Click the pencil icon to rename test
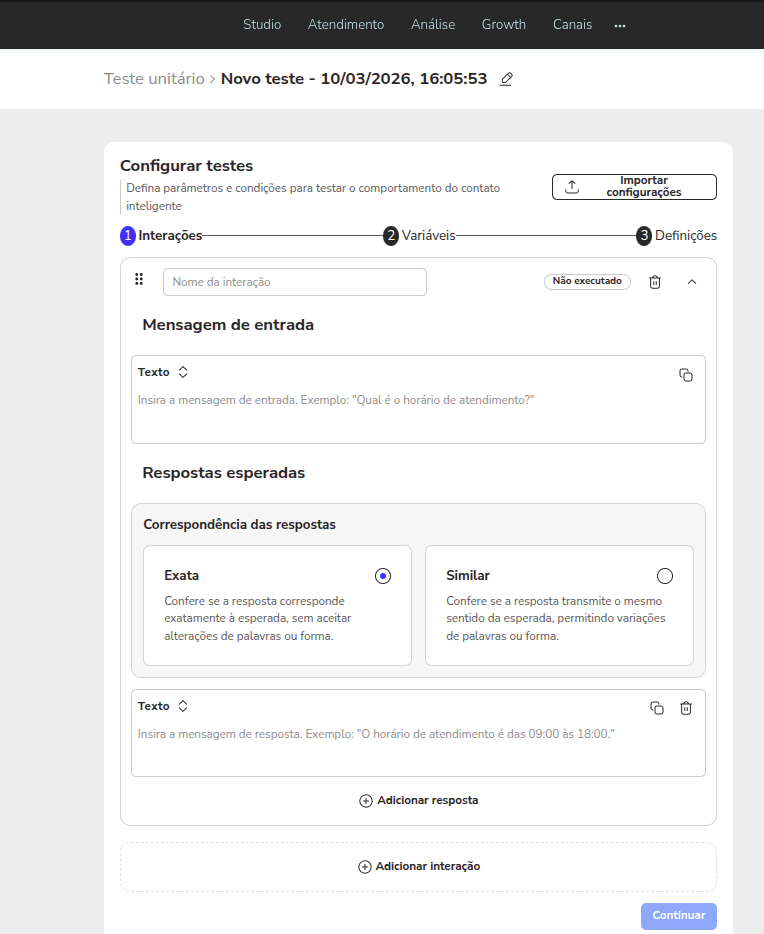This screenshot has height=934, width=764. coord(506,79)
